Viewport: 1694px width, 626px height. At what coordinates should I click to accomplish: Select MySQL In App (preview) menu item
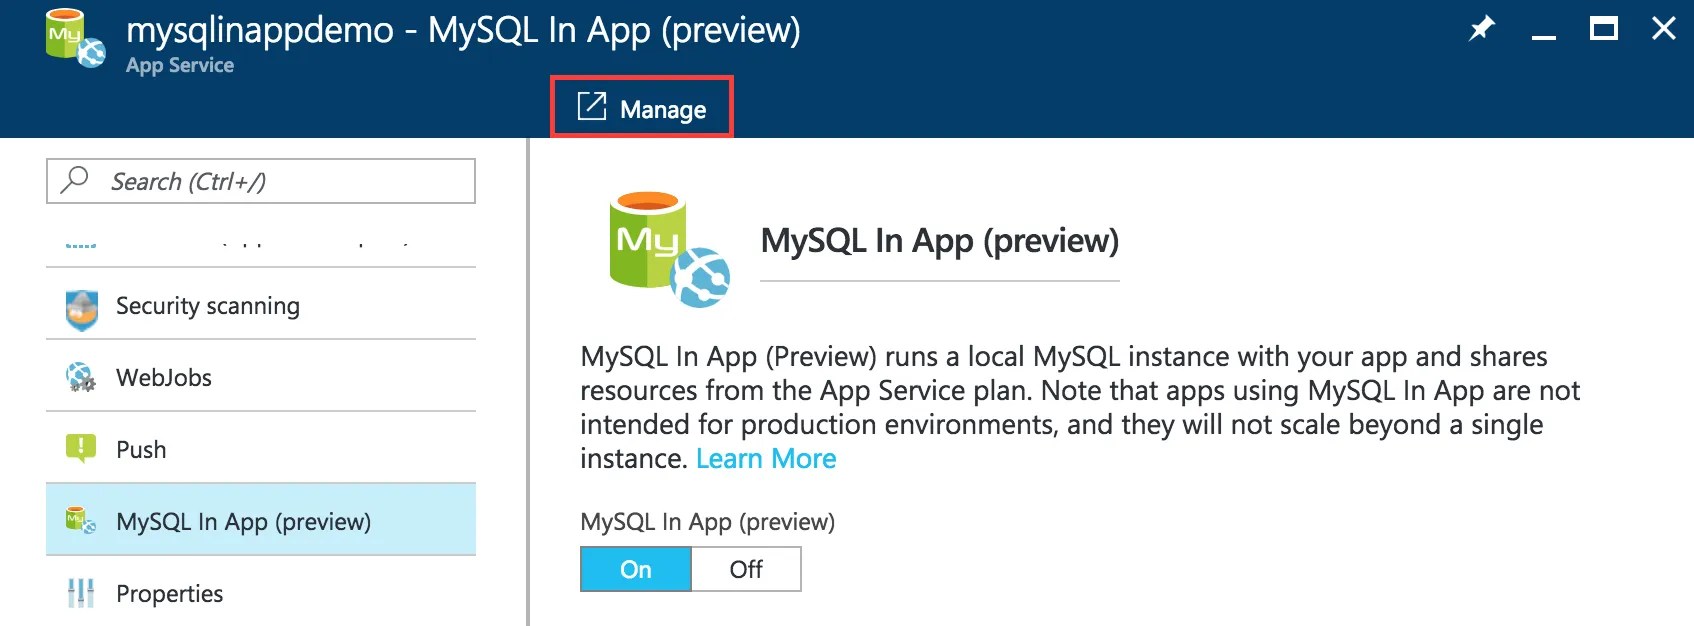pos(261,520)
